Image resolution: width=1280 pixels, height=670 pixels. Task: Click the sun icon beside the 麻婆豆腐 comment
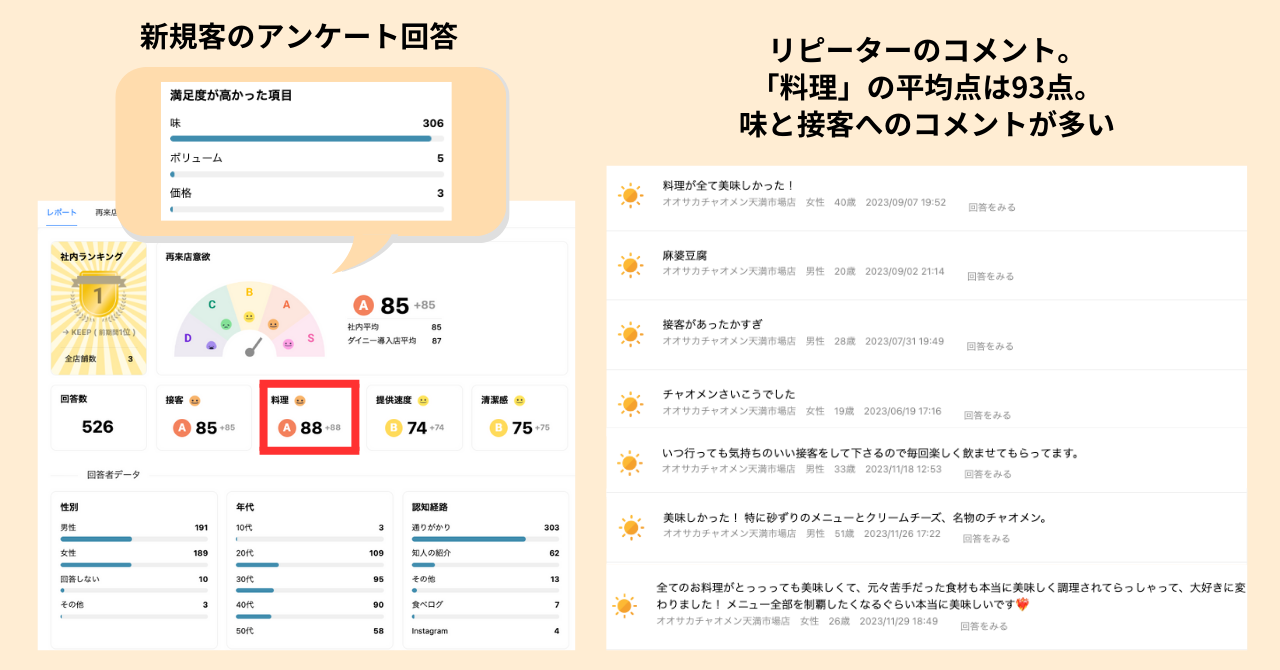click(630, 265)
